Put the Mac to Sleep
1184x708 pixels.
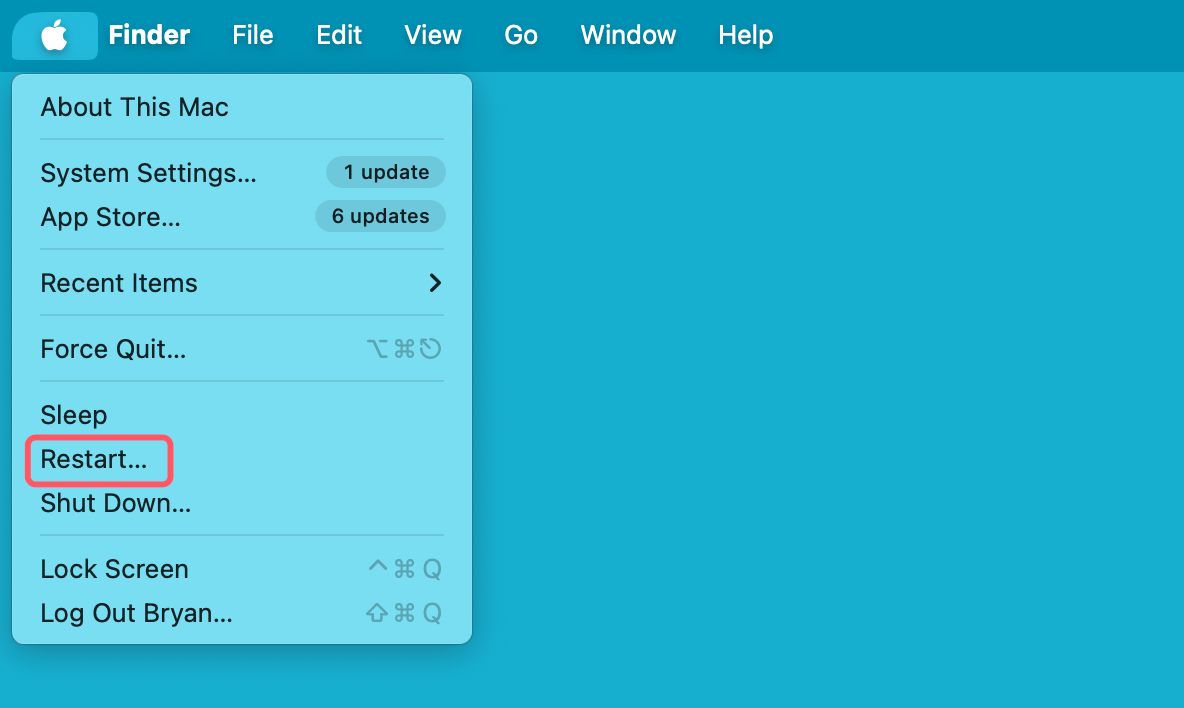(73, 415)
